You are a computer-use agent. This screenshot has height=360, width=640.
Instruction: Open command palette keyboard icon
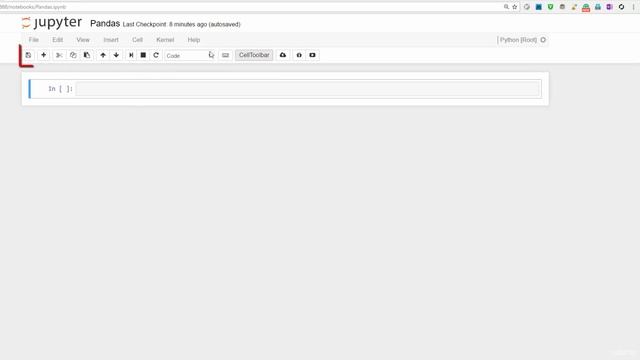point(225,55)
